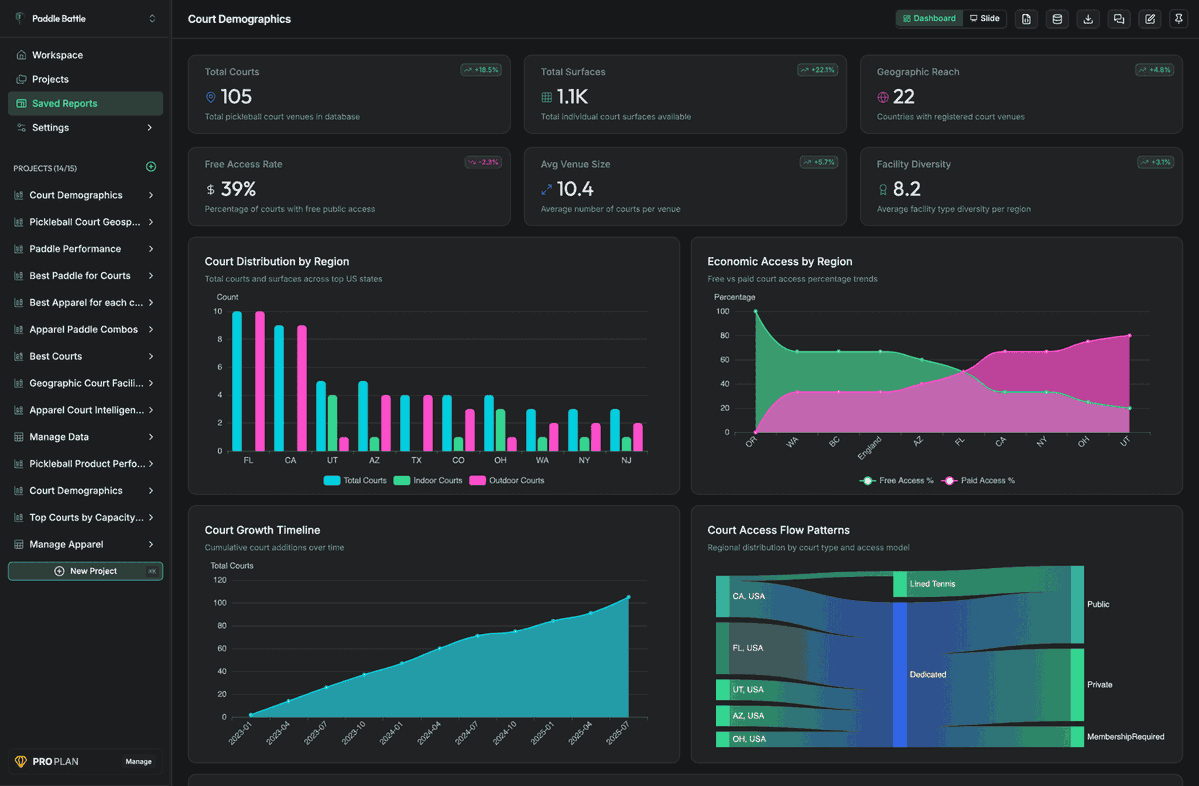
Task: Click the Outdoor Courts pink legend swatch
Action: coord(477,481)
